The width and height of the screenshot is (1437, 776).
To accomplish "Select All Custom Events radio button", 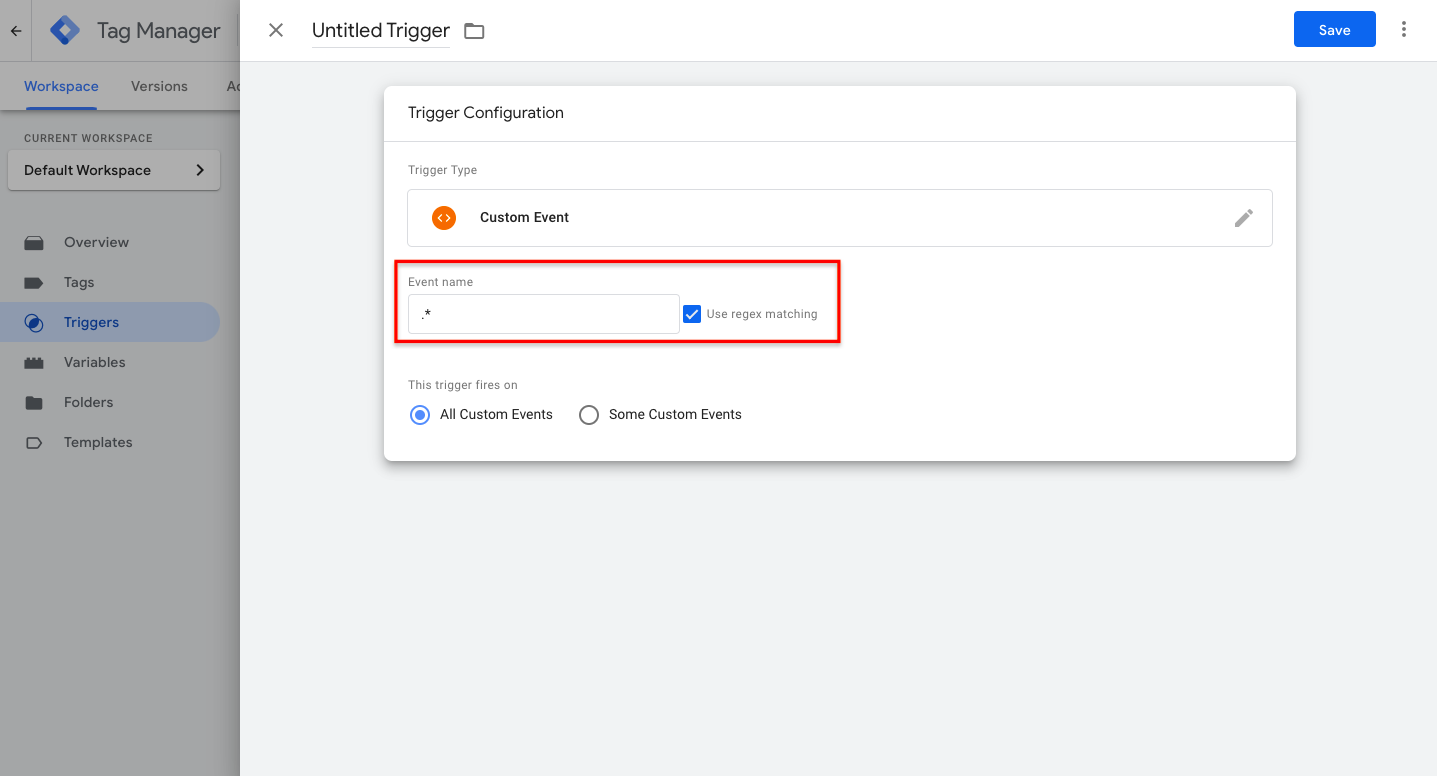I will 420,414.
